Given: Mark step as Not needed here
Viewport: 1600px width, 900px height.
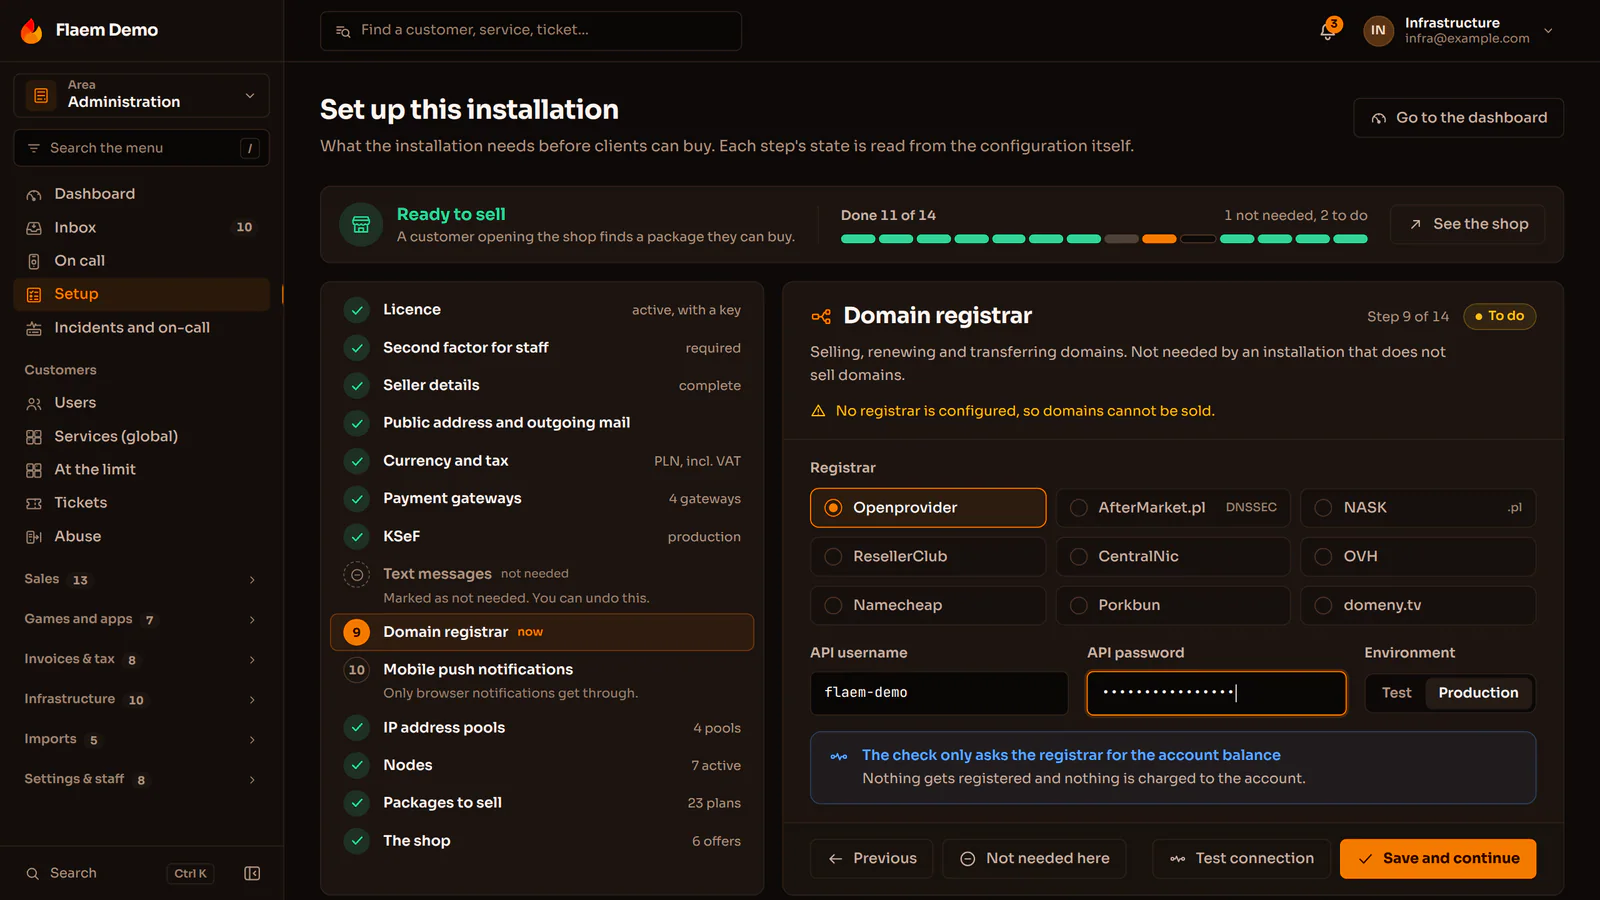Looking at the screenshot, I should (1034, 859).
